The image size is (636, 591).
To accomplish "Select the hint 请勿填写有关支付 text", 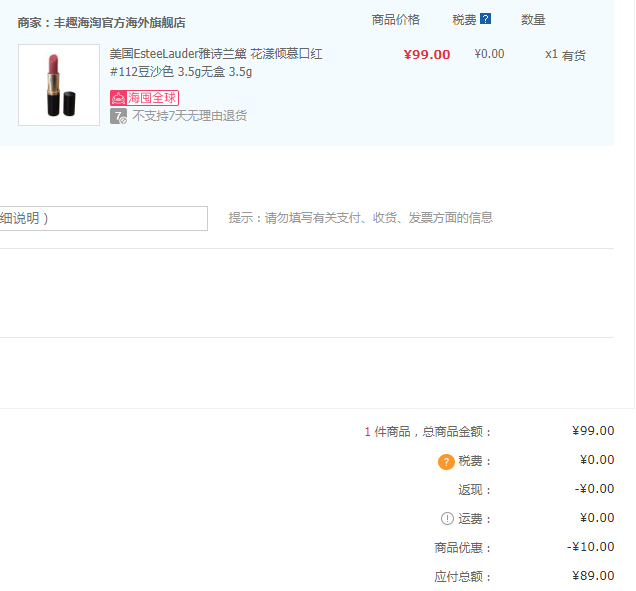I will 361,218.
